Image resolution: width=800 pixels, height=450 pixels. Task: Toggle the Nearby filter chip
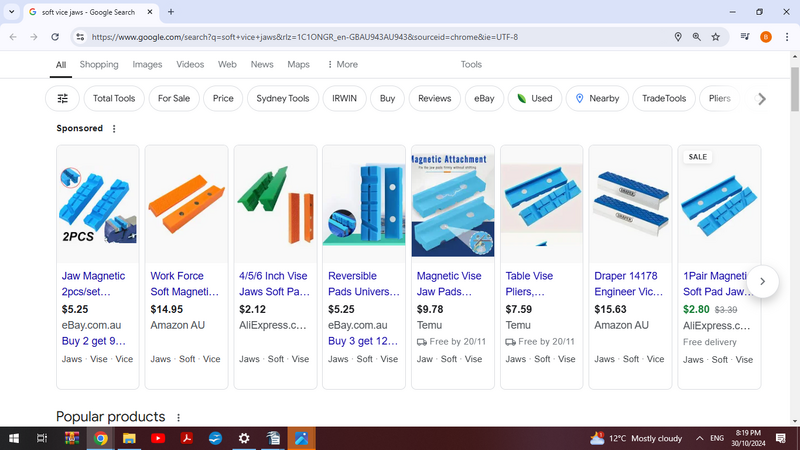point(597,99)
